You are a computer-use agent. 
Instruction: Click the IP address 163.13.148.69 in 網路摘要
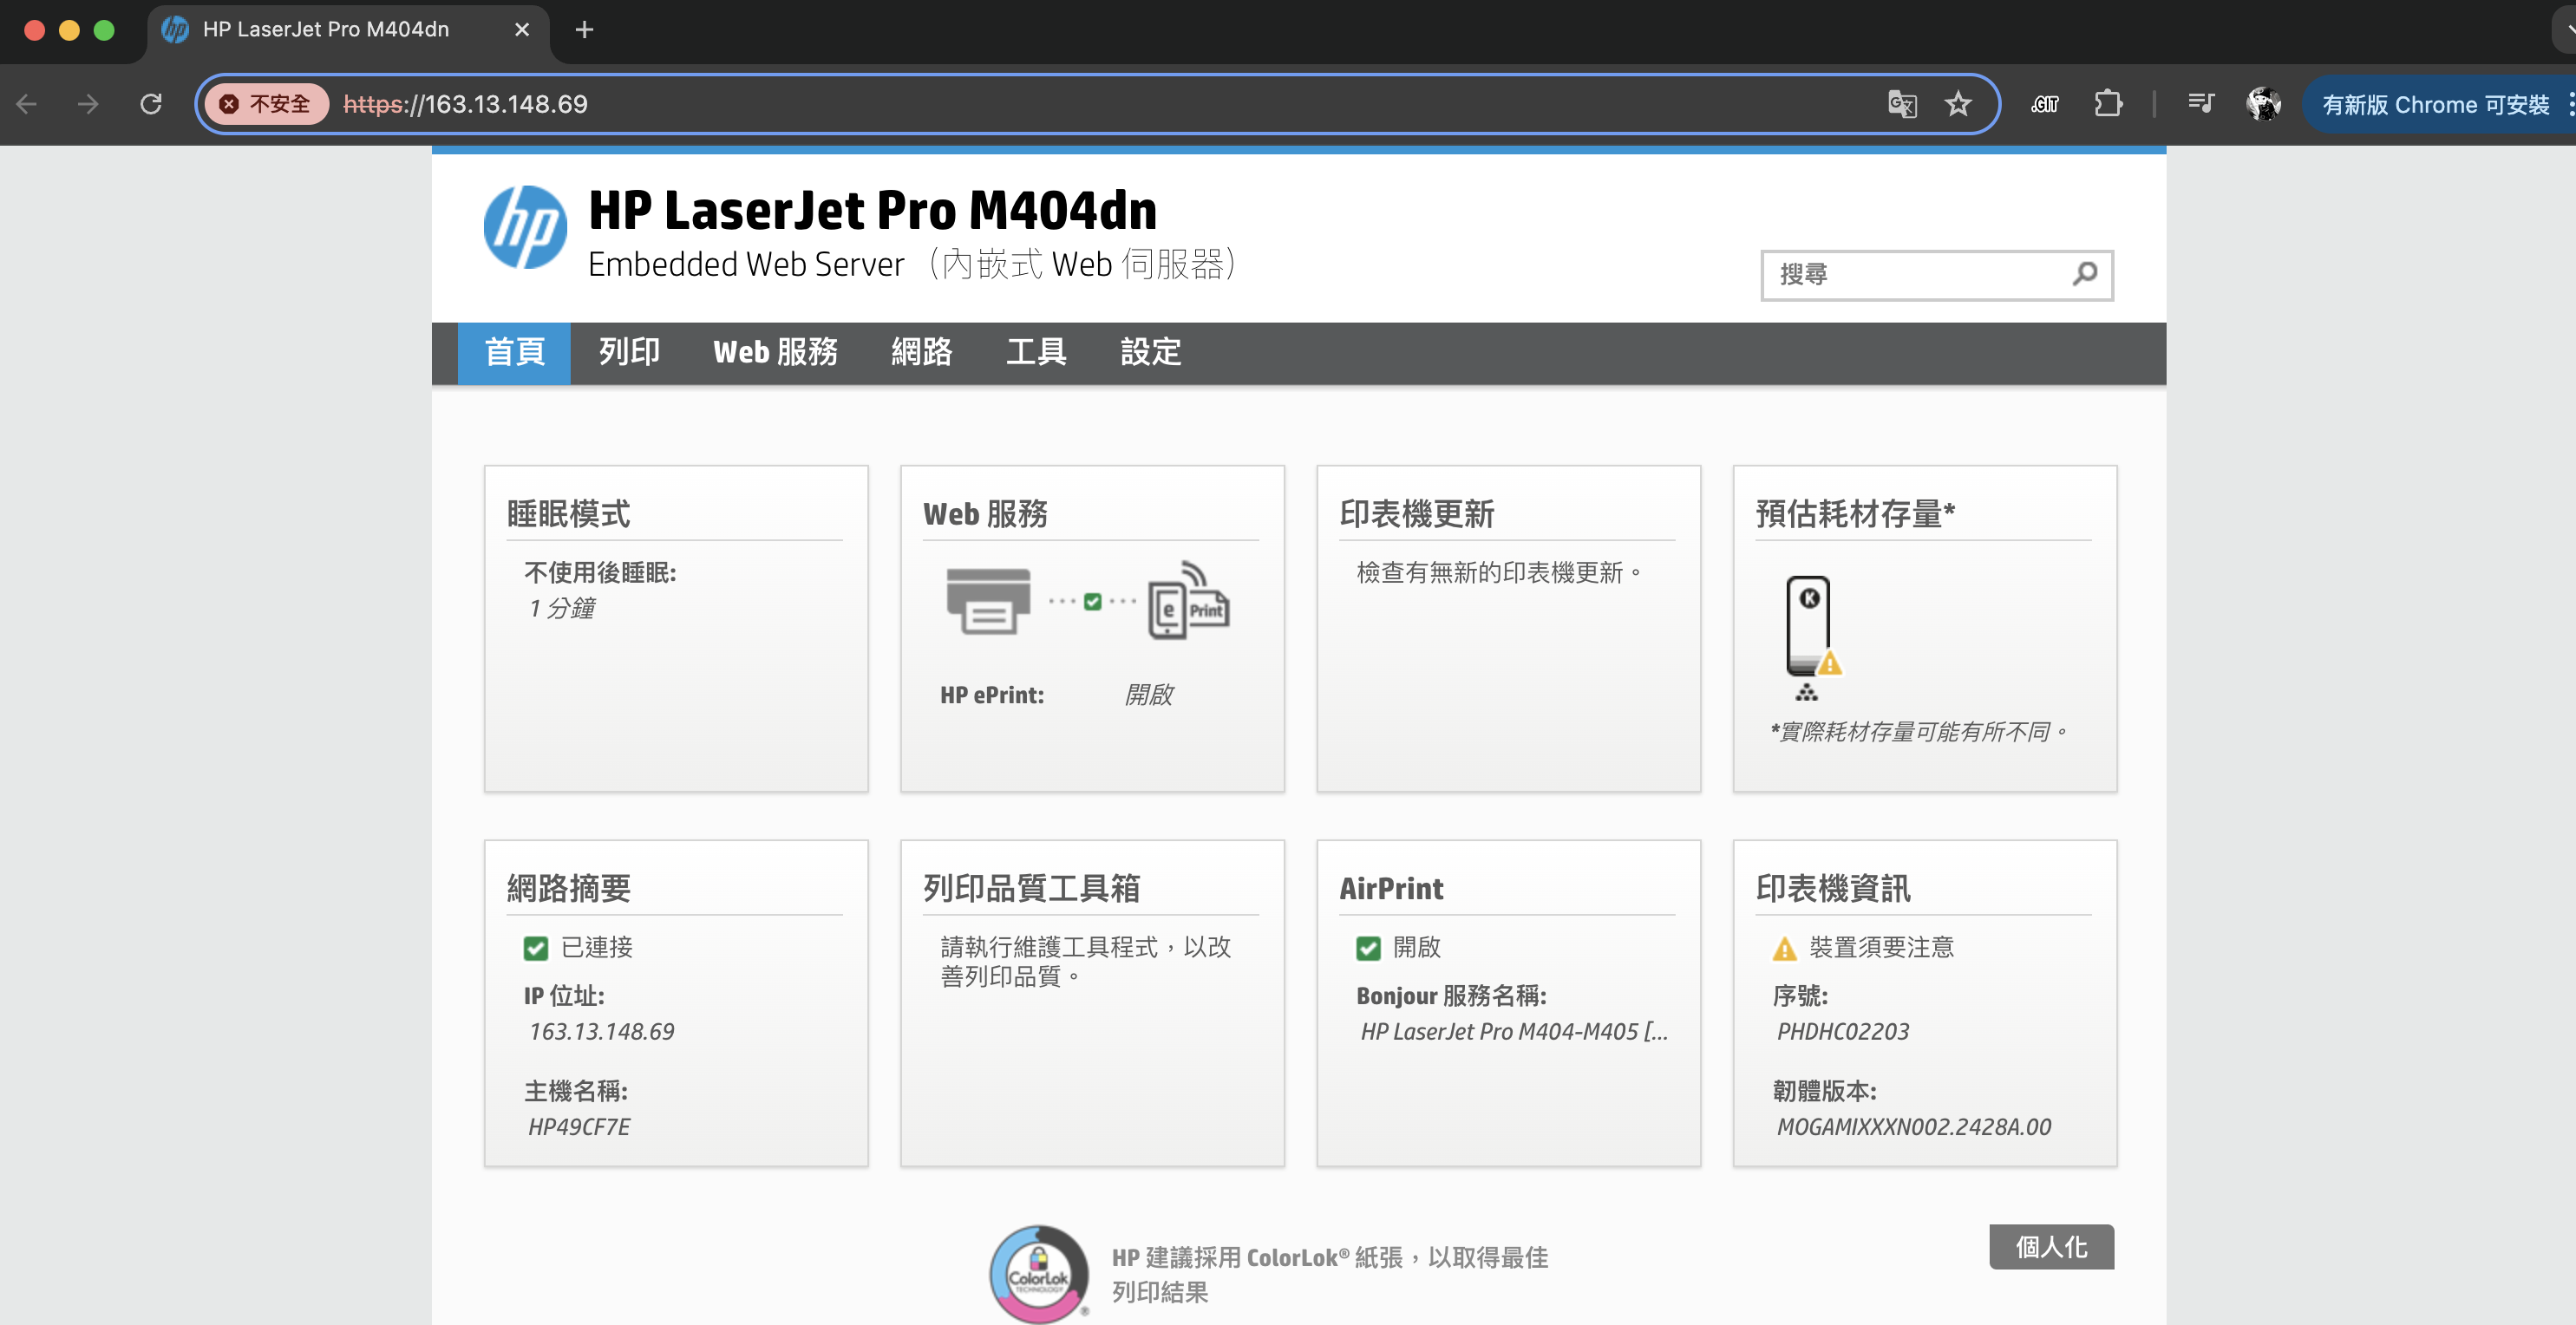pos(601,1031)
